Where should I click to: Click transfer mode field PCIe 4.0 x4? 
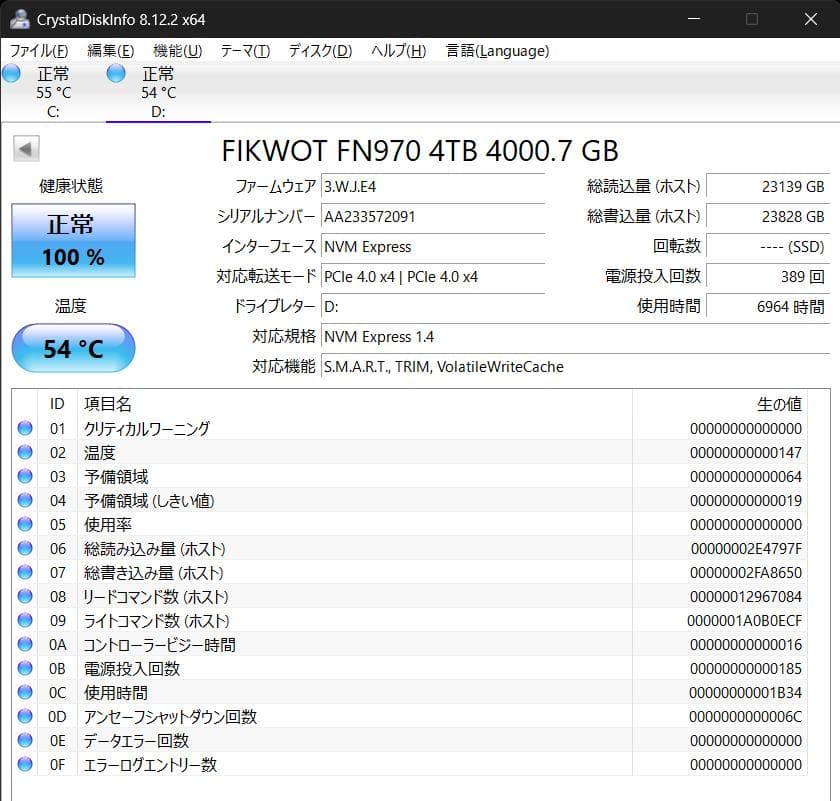tap(433, 277)
